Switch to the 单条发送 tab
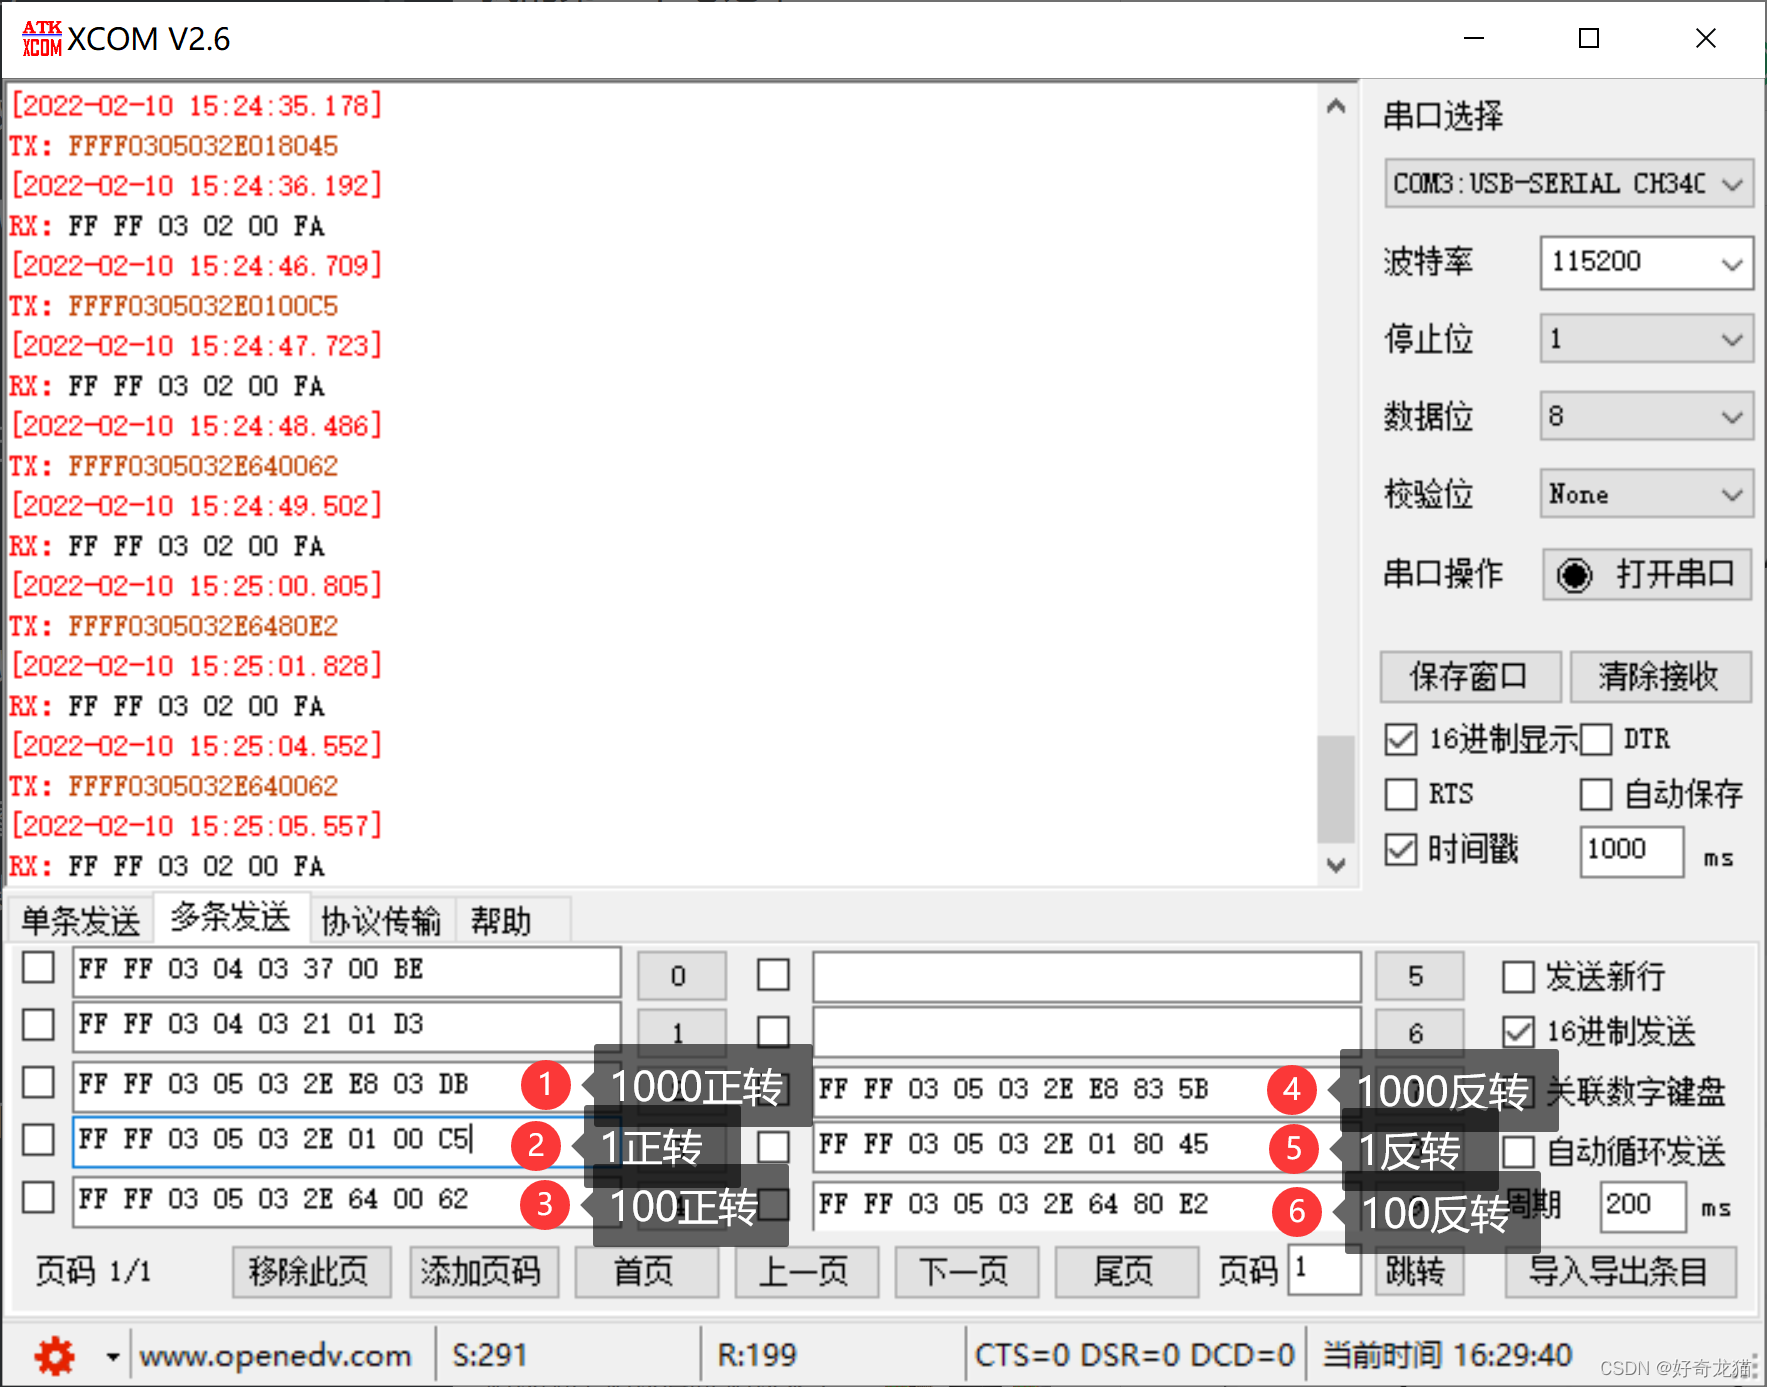The width and height of the screenshot is (1767, 1387). tap(81, 921)
